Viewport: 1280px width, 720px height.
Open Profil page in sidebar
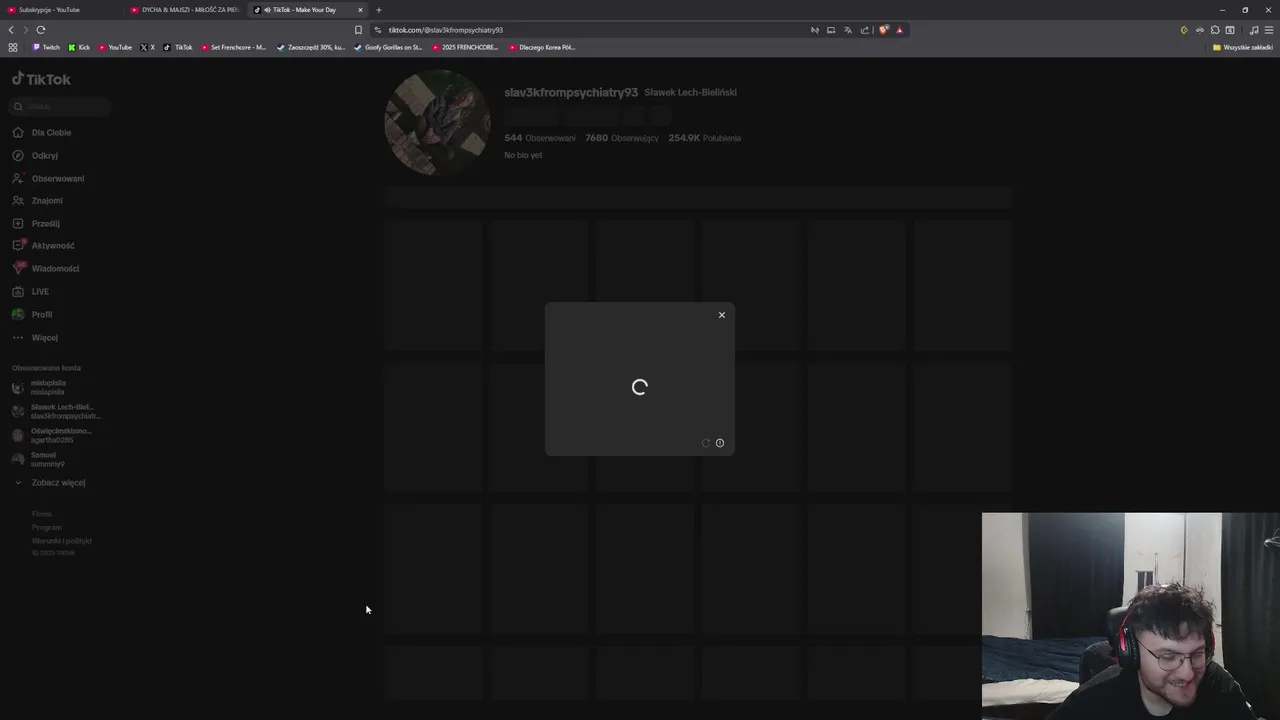(32, 314)
